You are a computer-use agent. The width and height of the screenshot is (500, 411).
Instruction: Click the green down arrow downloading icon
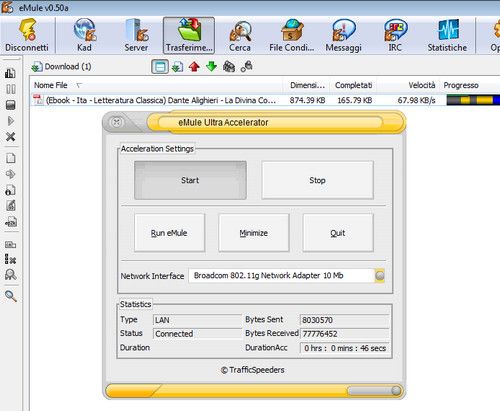point(211,67)
